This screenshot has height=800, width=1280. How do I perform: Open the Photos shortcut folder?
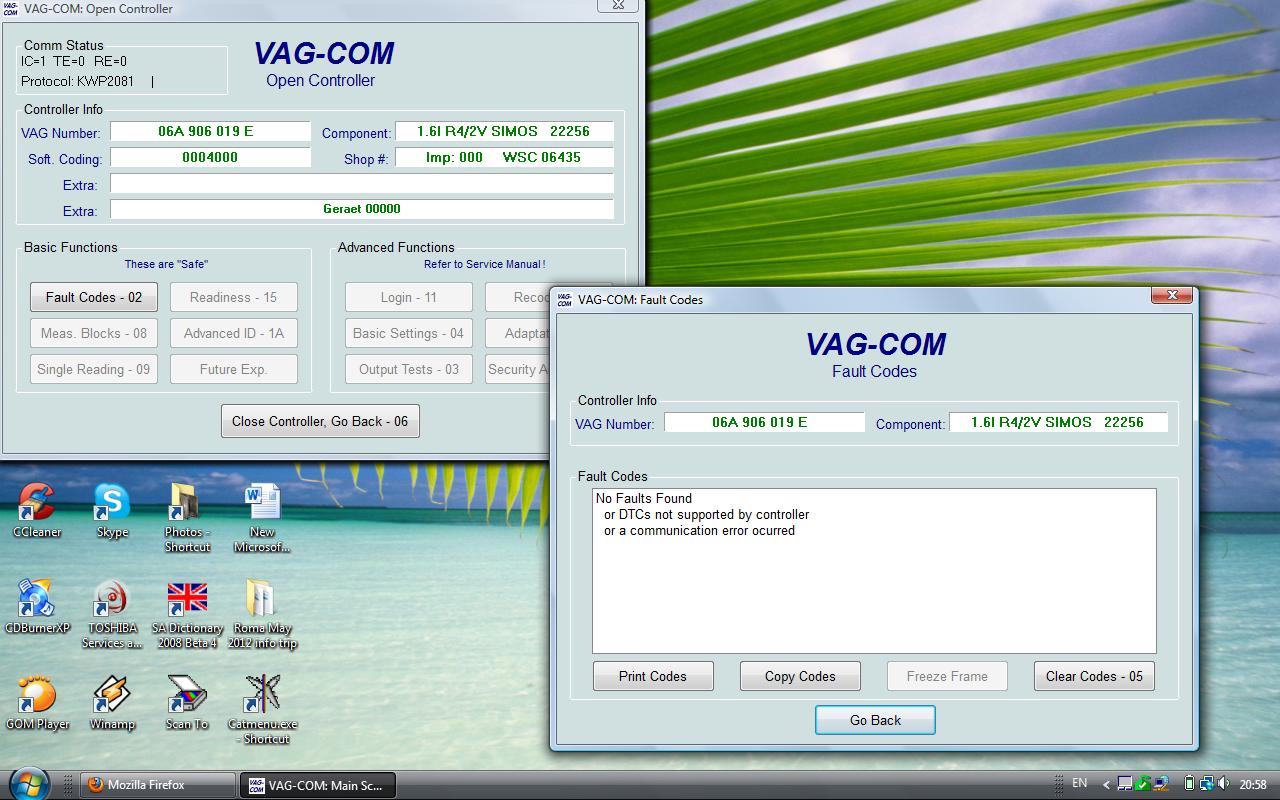[187, 503]
